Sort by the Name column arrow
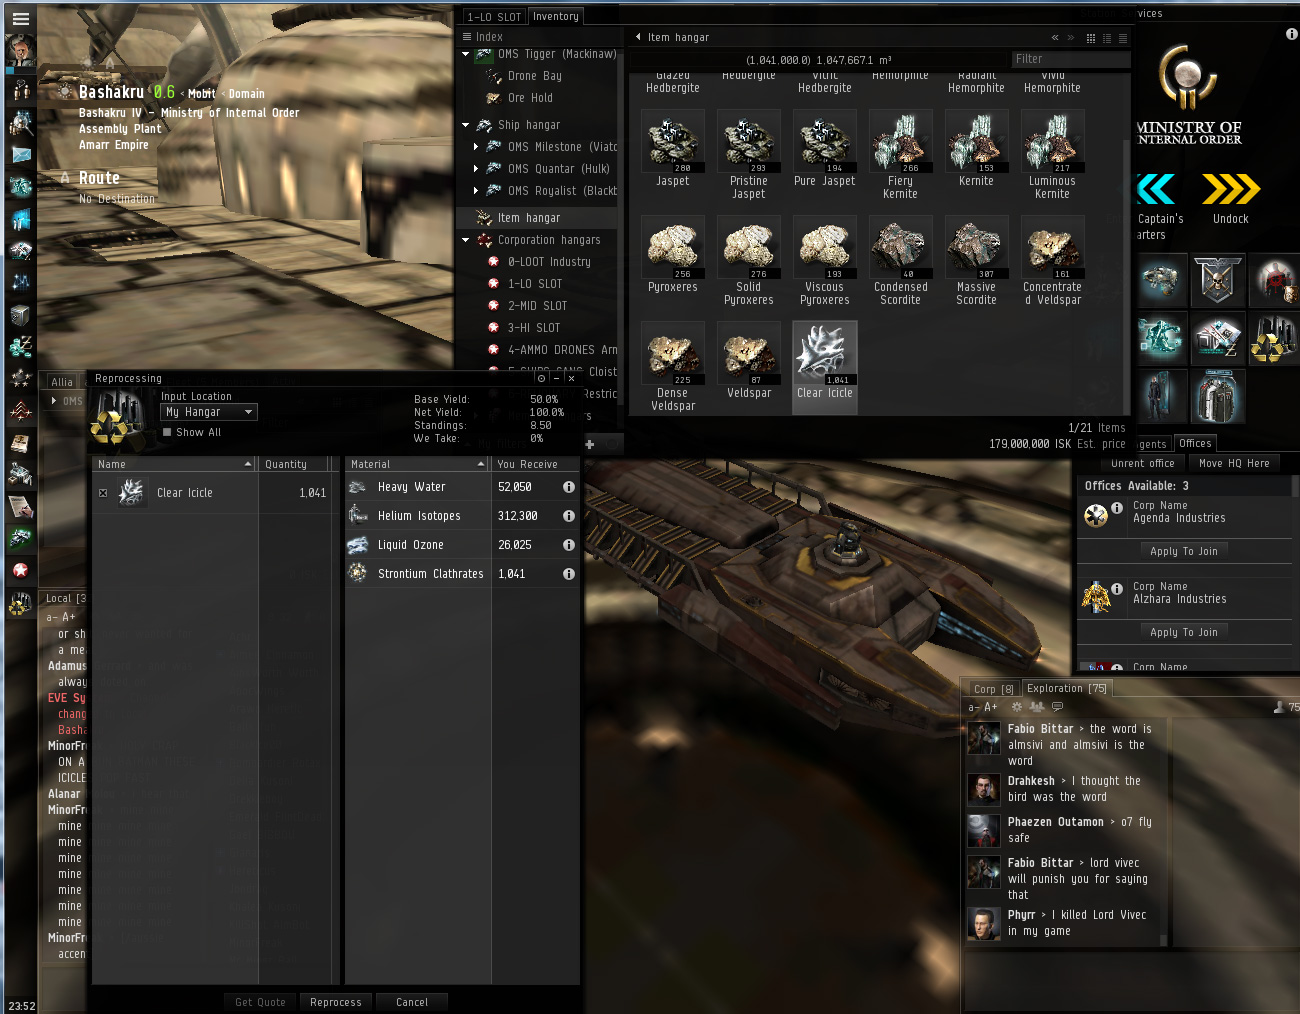Viewport: 1300px width, 1014px height. [x=248, y=464]
